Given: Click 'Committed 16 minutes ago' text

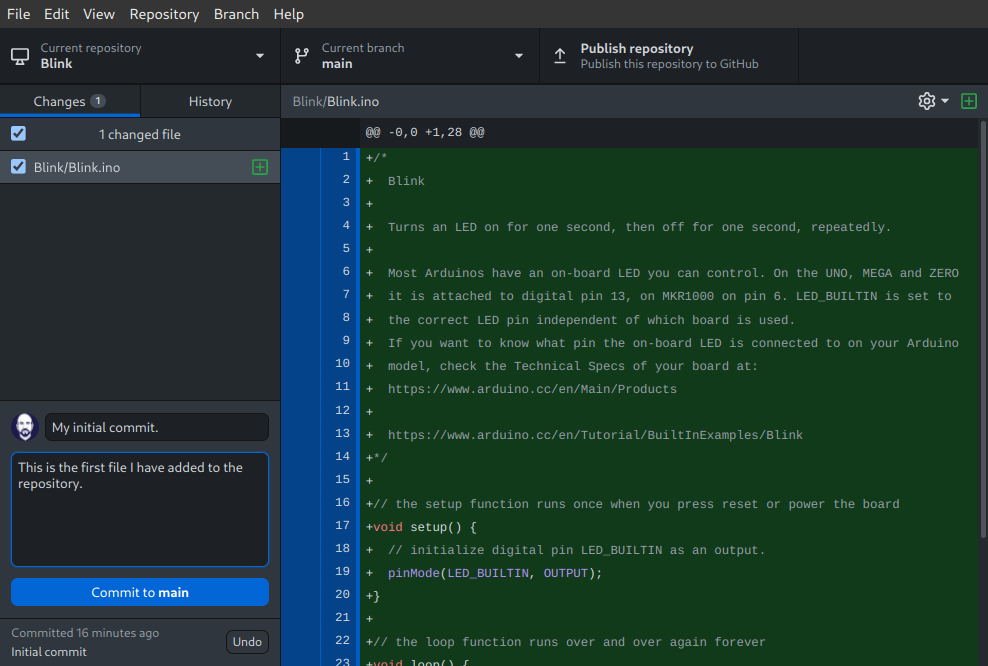Looking at the screenshot, I should tap(85, 633).
